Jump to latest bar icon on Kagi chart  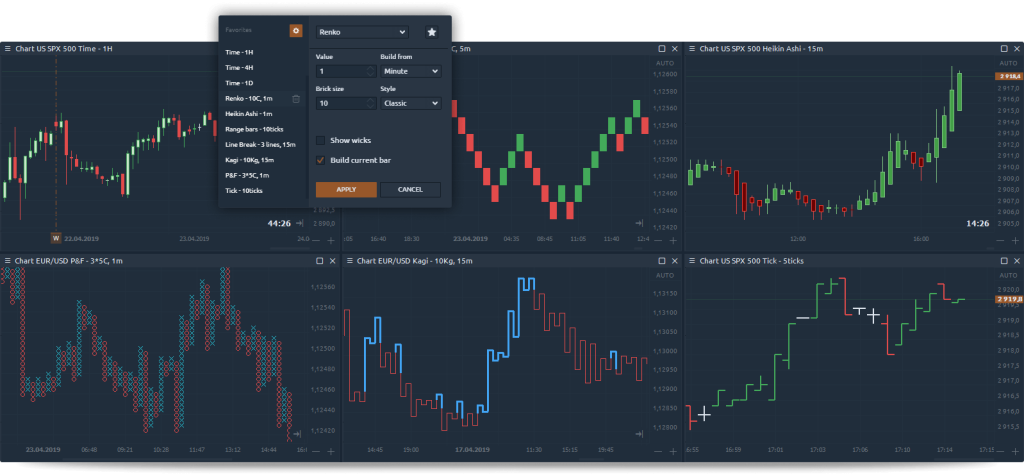pyautogui.click(x=639, y=434)
